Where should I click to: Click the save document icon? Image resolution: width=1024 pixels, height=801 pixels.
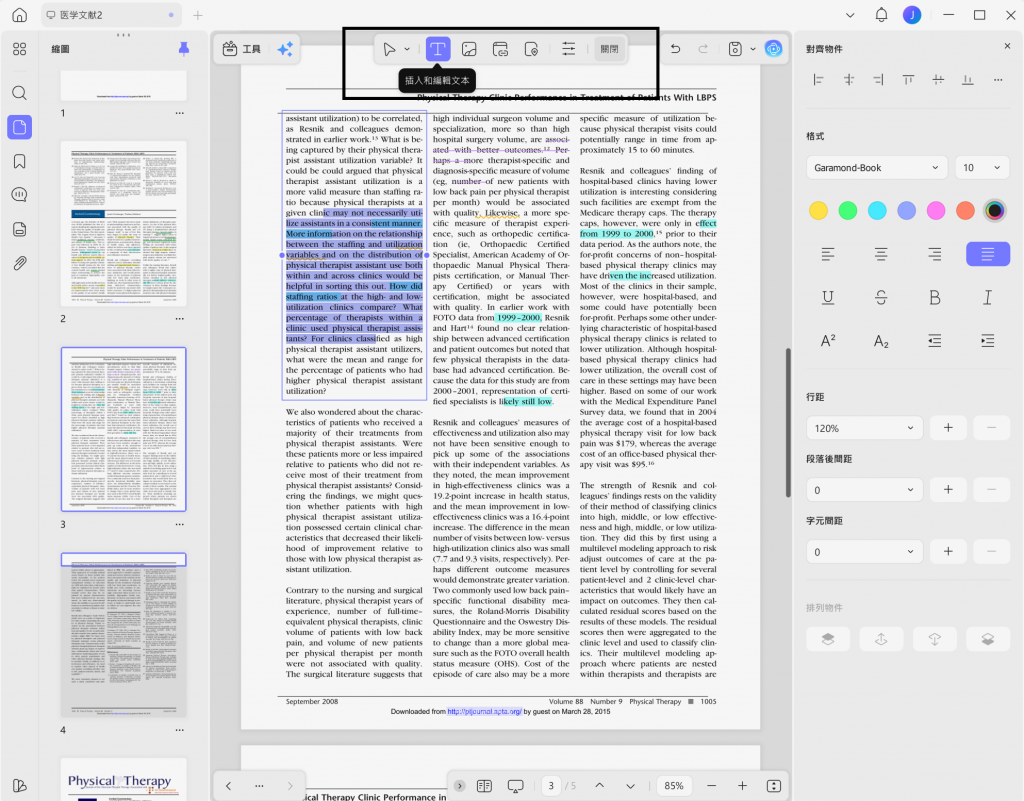(x=735, y=49)
